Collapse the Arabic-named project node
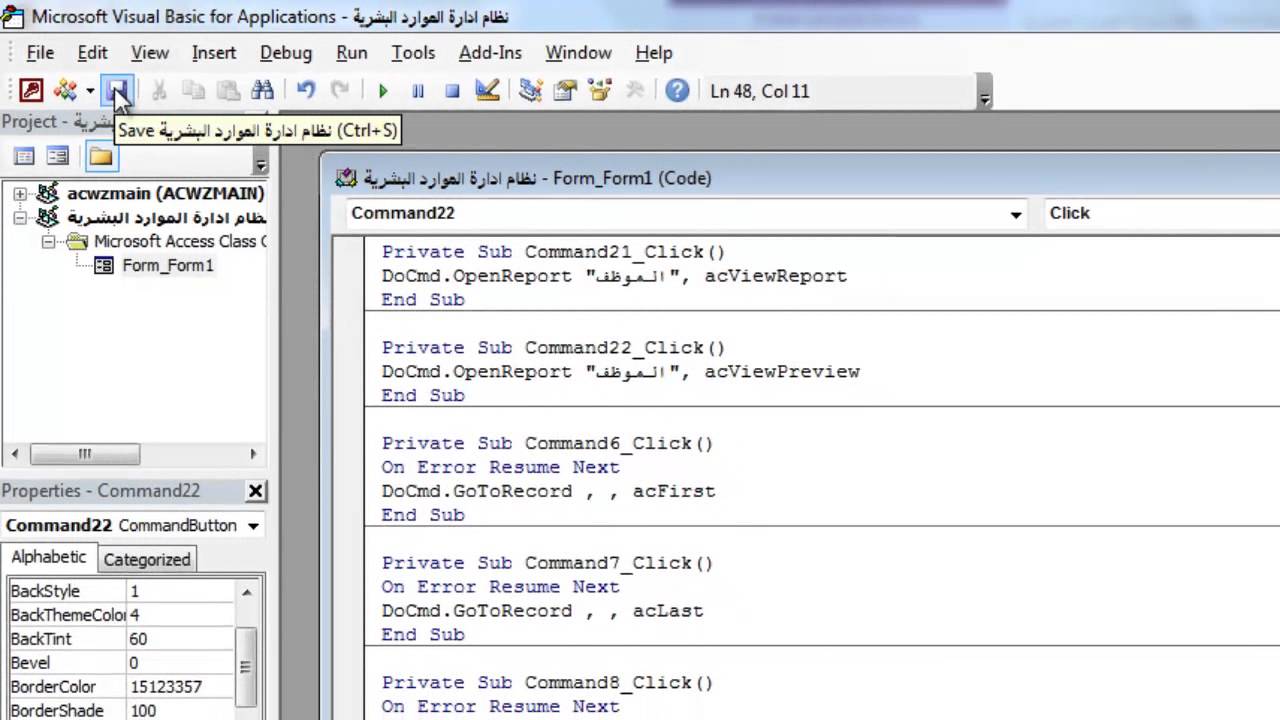The image size is (1280, 720). pyautogui.click(x=19, y=217)
